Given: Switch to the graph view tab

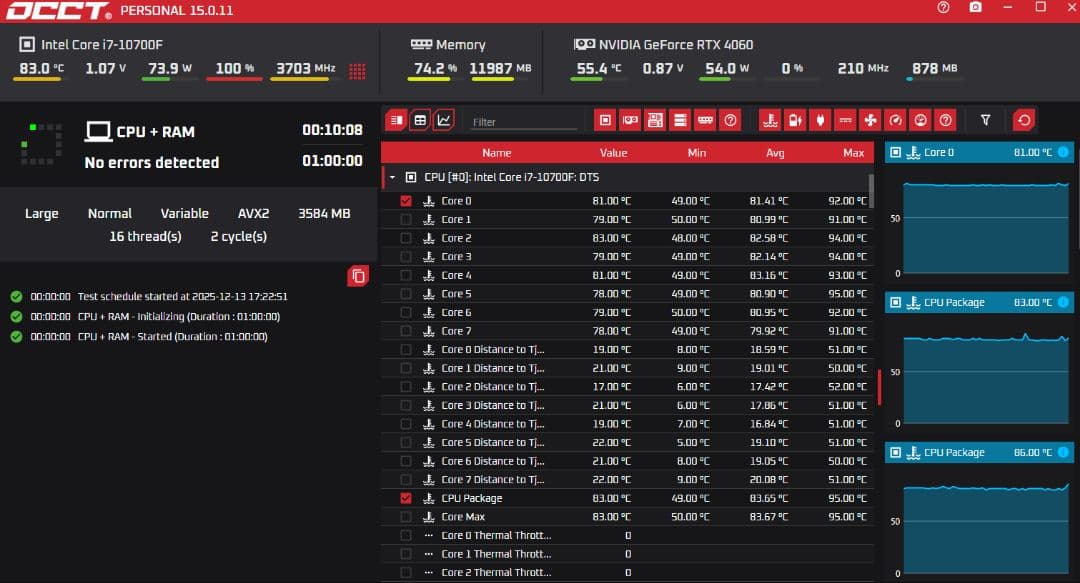Looking at the screenshot, I should tap(444, 120).
